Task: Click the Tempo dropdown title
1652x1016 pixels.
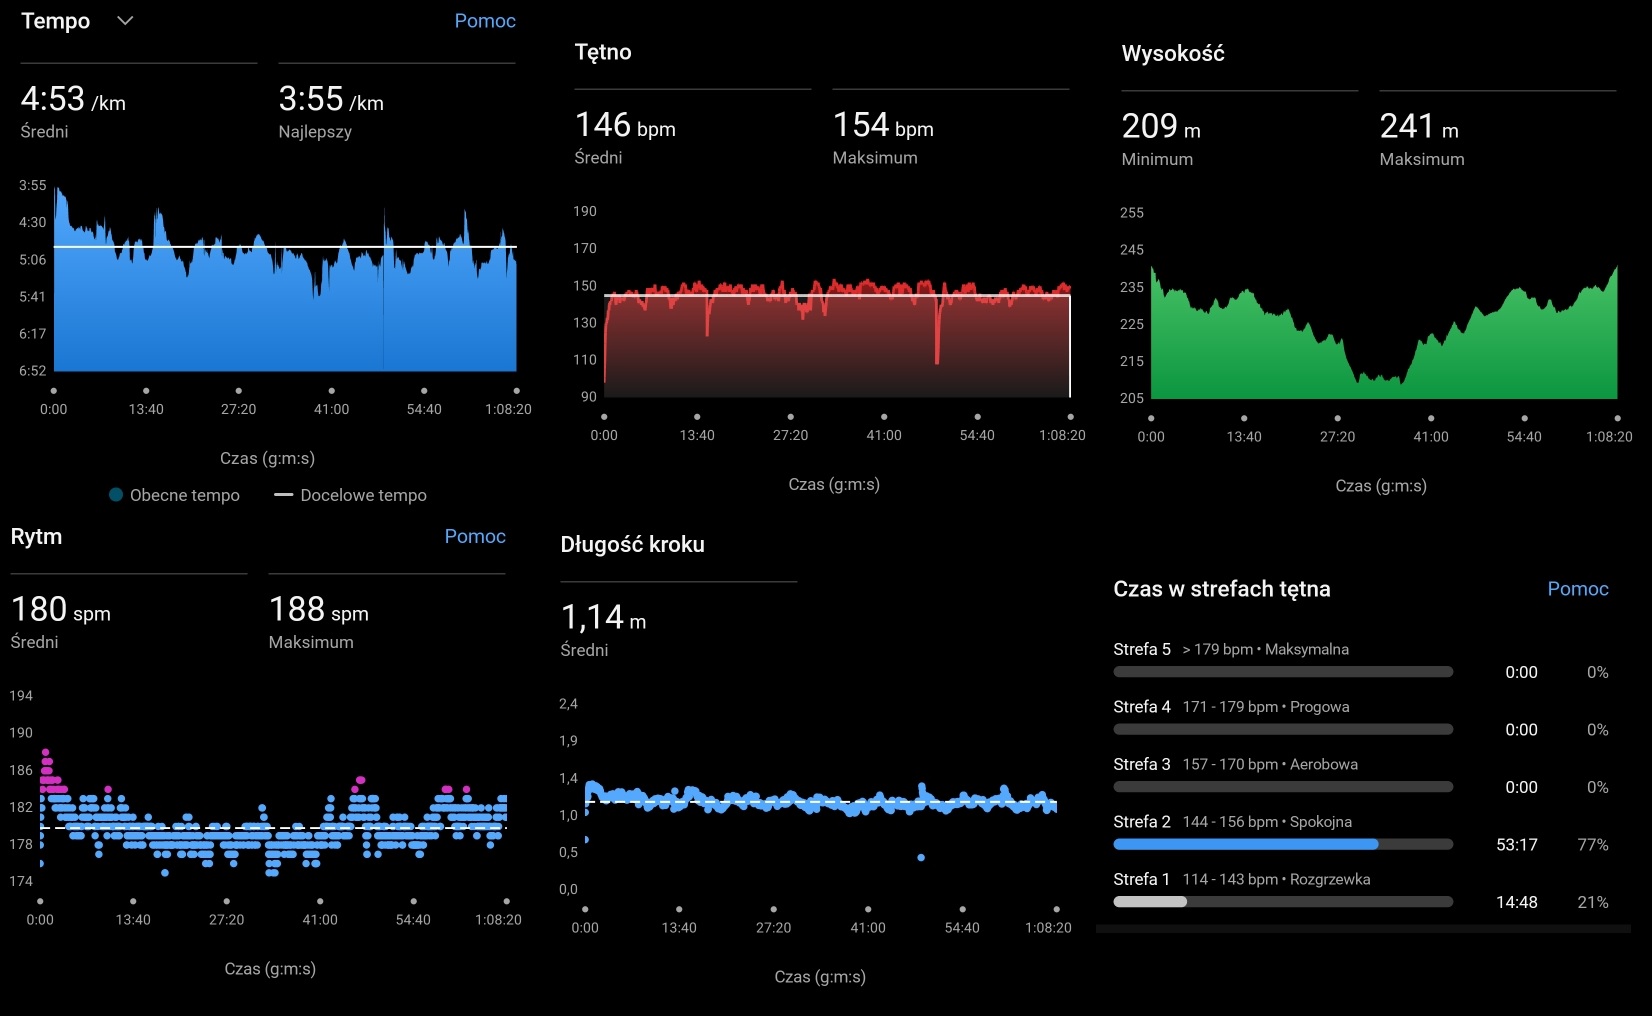Action: tap(56, 21)
